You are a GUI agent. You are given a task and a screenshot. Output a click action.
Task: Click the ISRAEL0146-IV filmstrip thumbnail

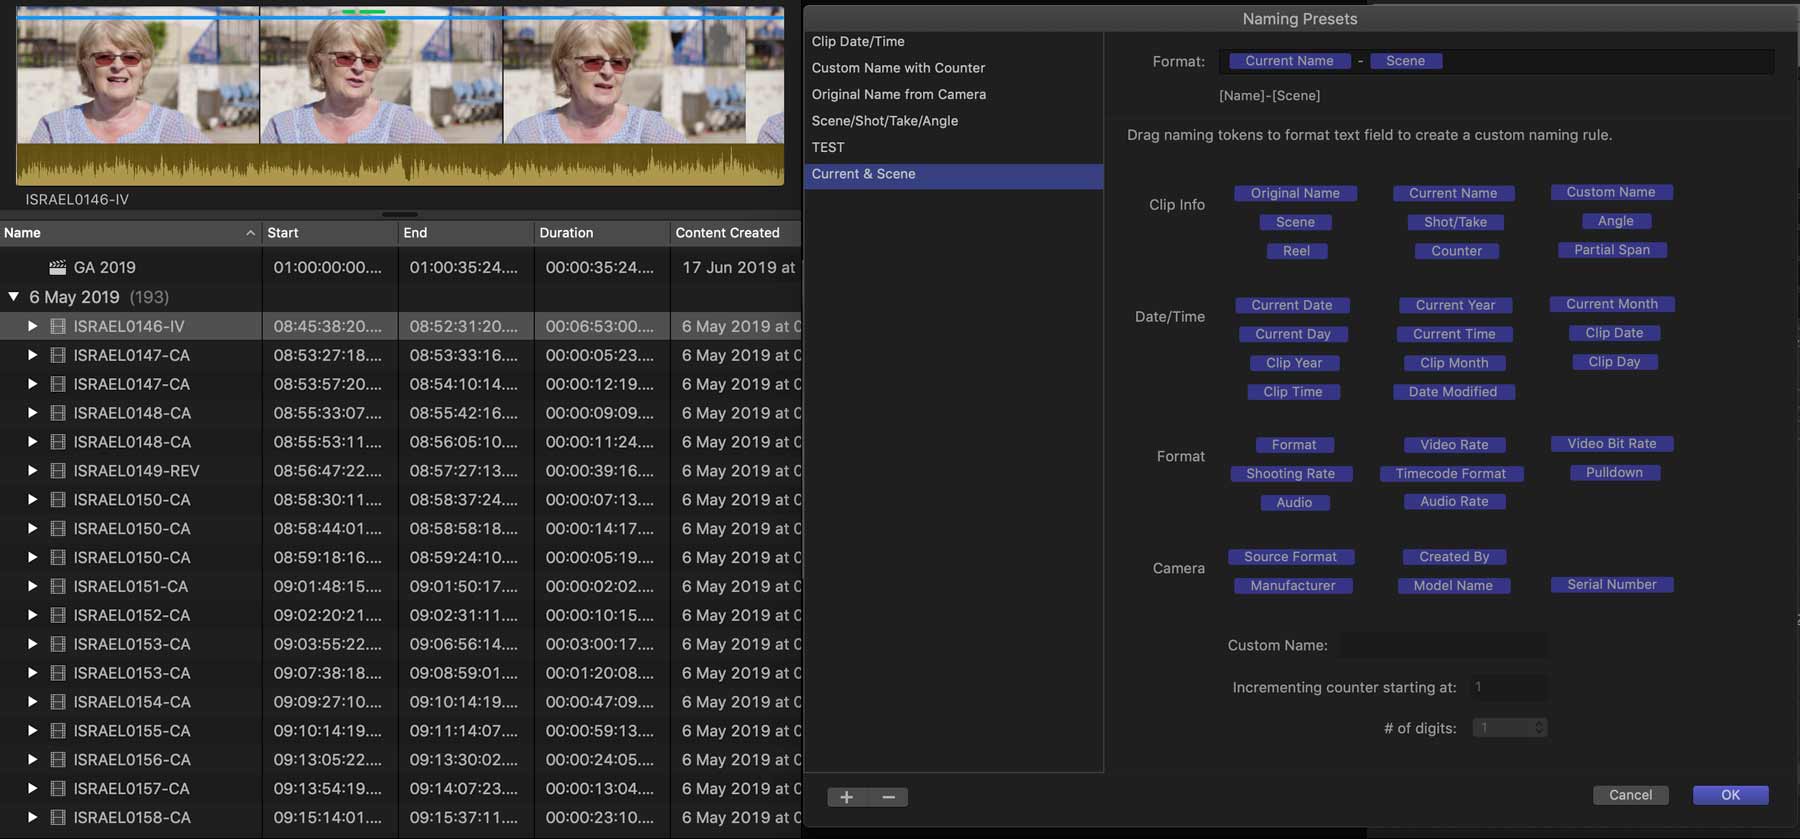400,96
